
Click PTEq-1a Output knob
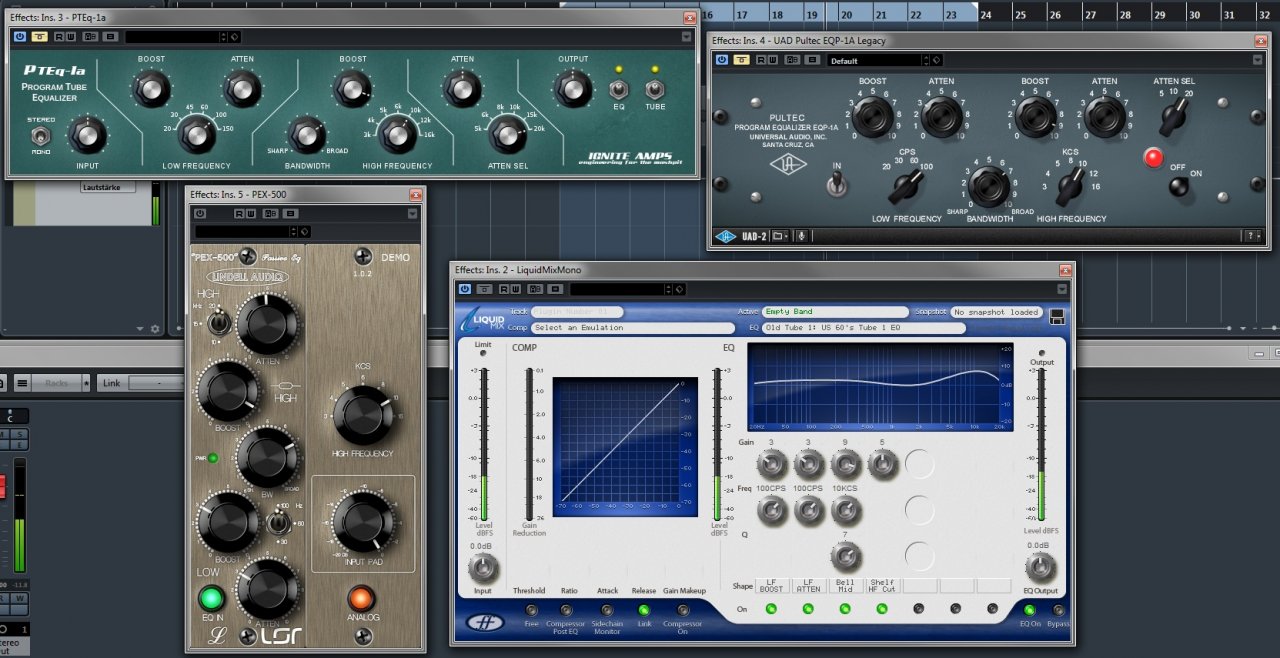pos(573,90)
